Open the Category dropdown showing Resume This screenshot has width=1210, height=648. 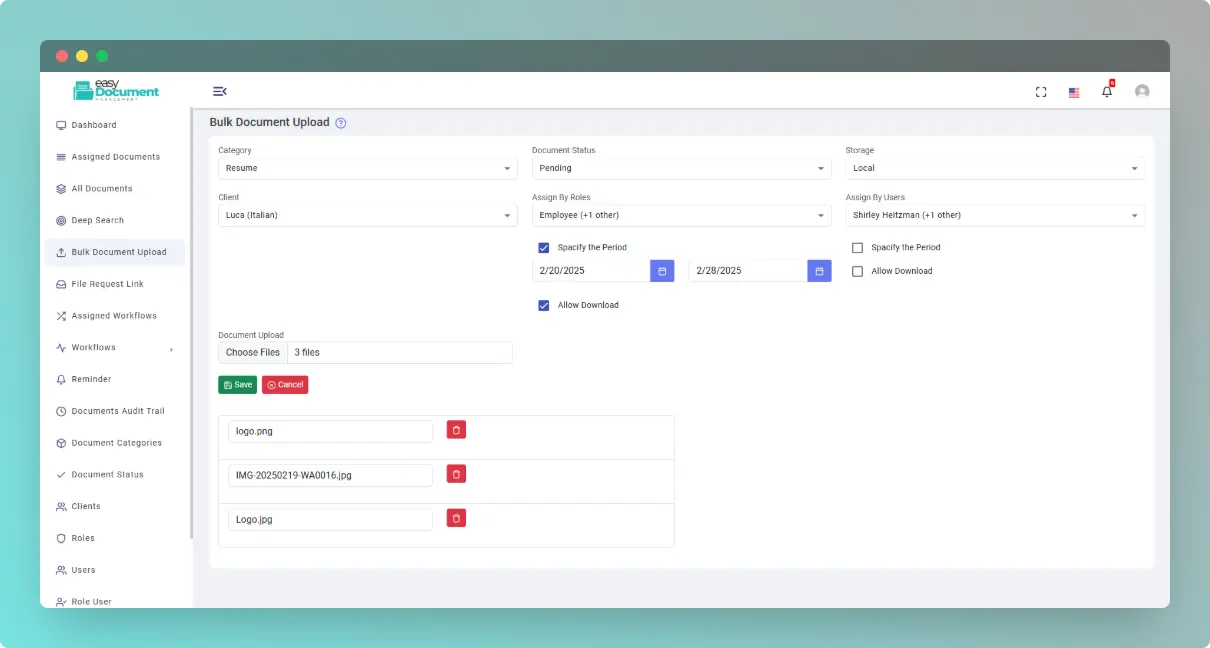click(x=368, y=168)
